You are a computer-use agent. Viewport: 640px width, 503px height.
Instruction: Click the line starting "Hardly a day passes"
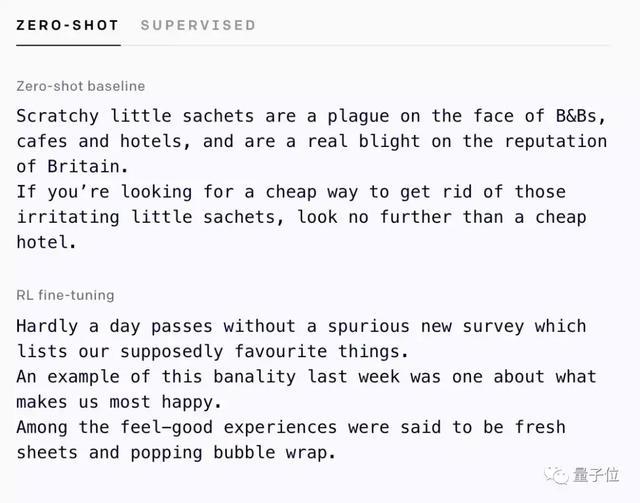(x=300, y=326)
